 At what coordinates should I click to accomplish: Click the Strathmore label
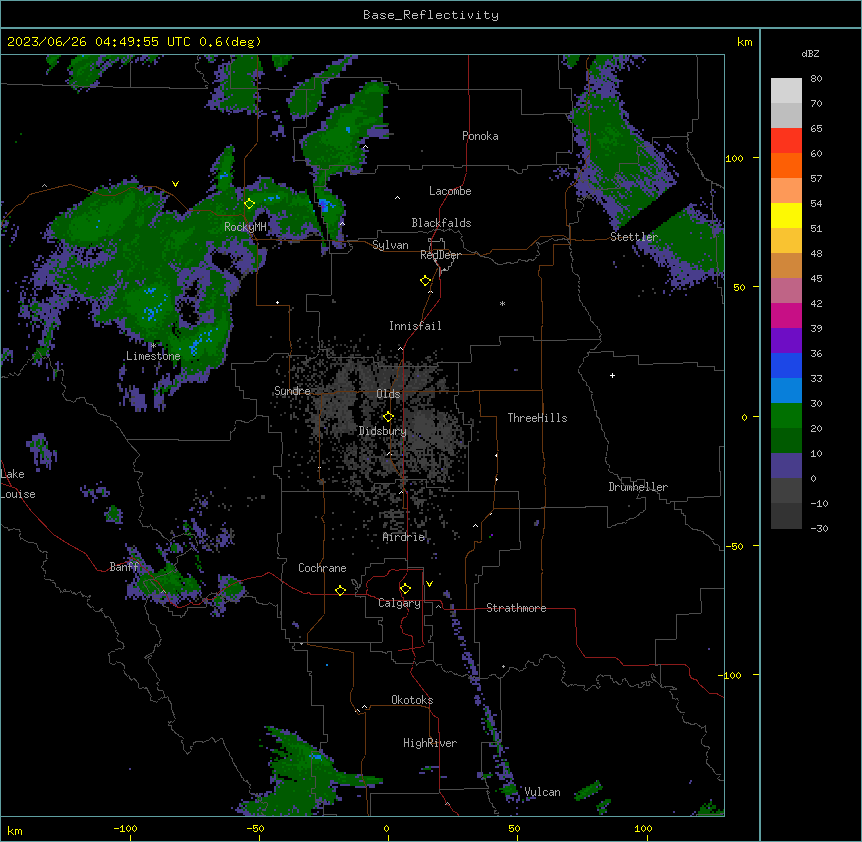516,608
